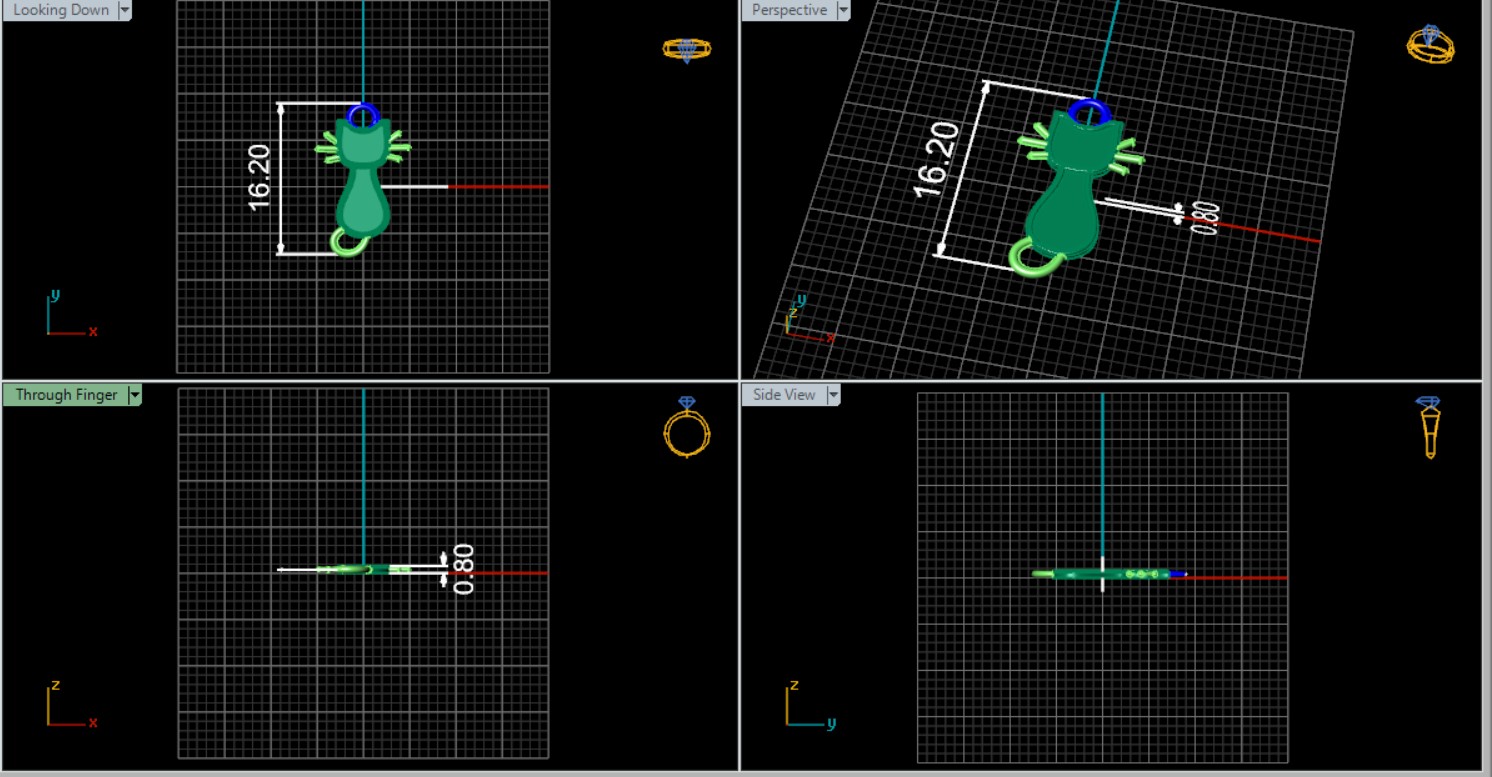Select the curled cat tail in Perspective view
Image resolution: width=1492 pixels, height=777 pixels.
coord(1025,258)
